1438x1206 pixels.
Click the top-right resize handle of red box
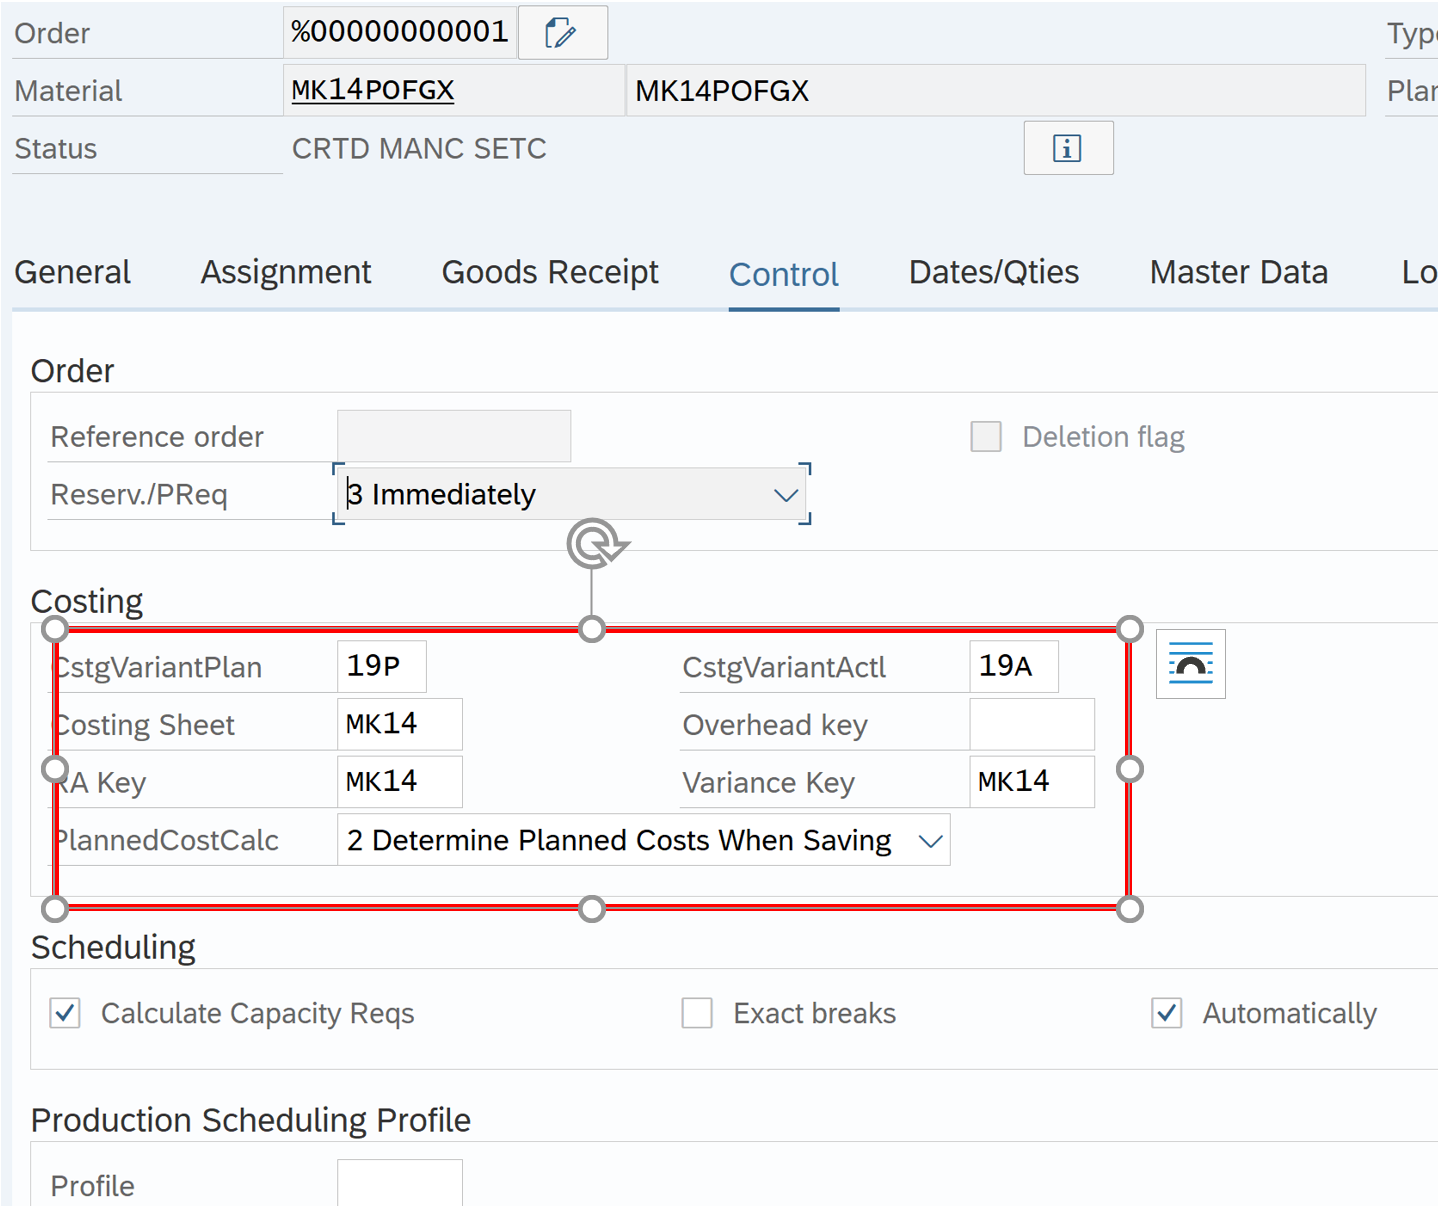pyautogui.click(x=1129, y=629)
